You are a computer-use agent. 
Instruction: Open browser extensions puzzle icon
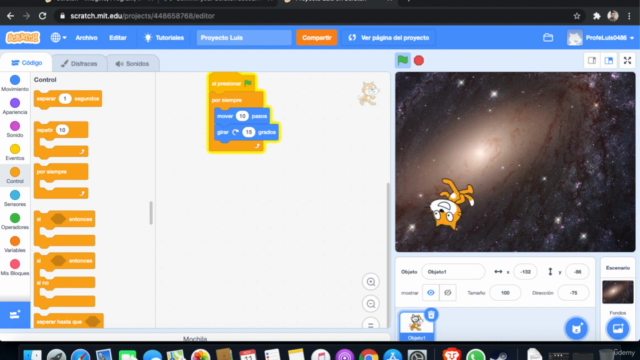(x=597, y=16)
